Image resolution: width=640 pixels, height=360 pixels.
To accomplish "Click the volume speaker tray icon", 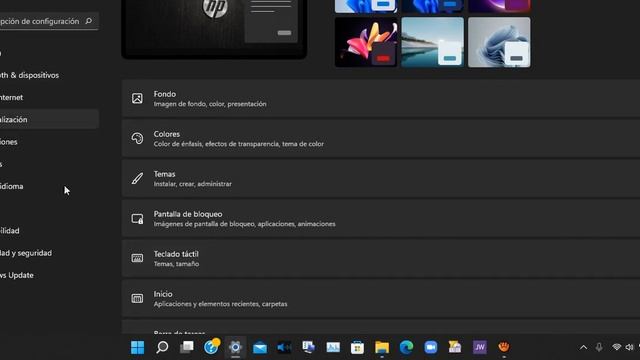I will [x=629, y=347].
